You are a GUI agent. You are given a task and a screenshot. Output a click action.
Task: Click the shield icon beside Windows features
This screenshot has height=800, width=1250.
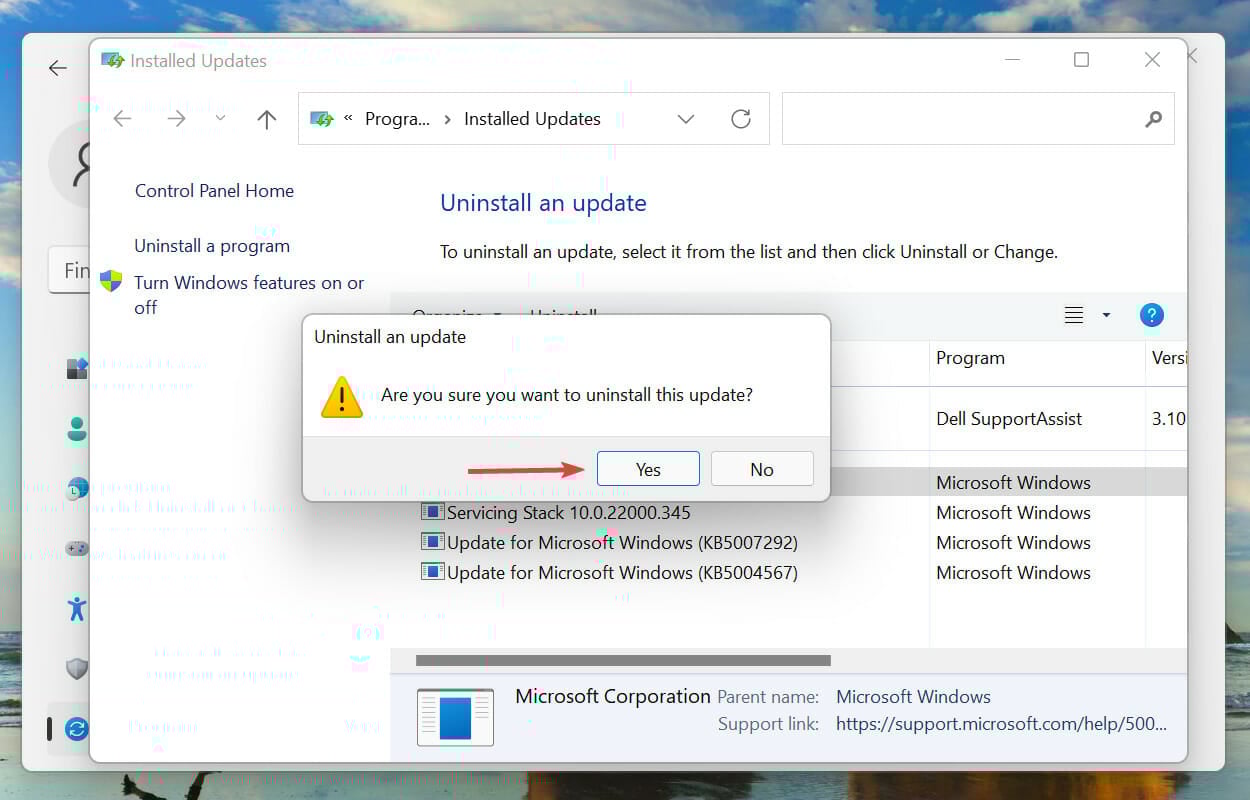(x=111, y=281)
